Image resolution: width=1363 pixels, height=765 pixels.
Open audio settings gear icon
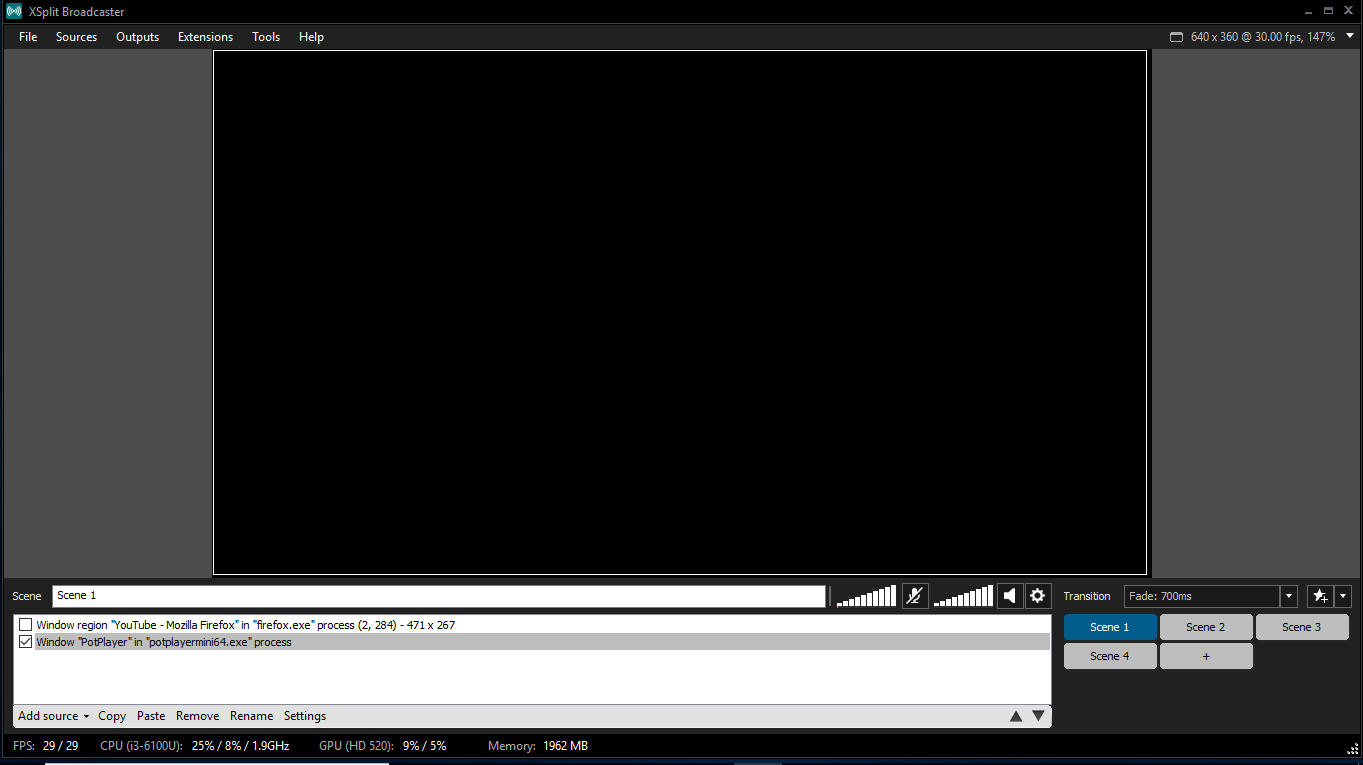tap(1038, 596)
